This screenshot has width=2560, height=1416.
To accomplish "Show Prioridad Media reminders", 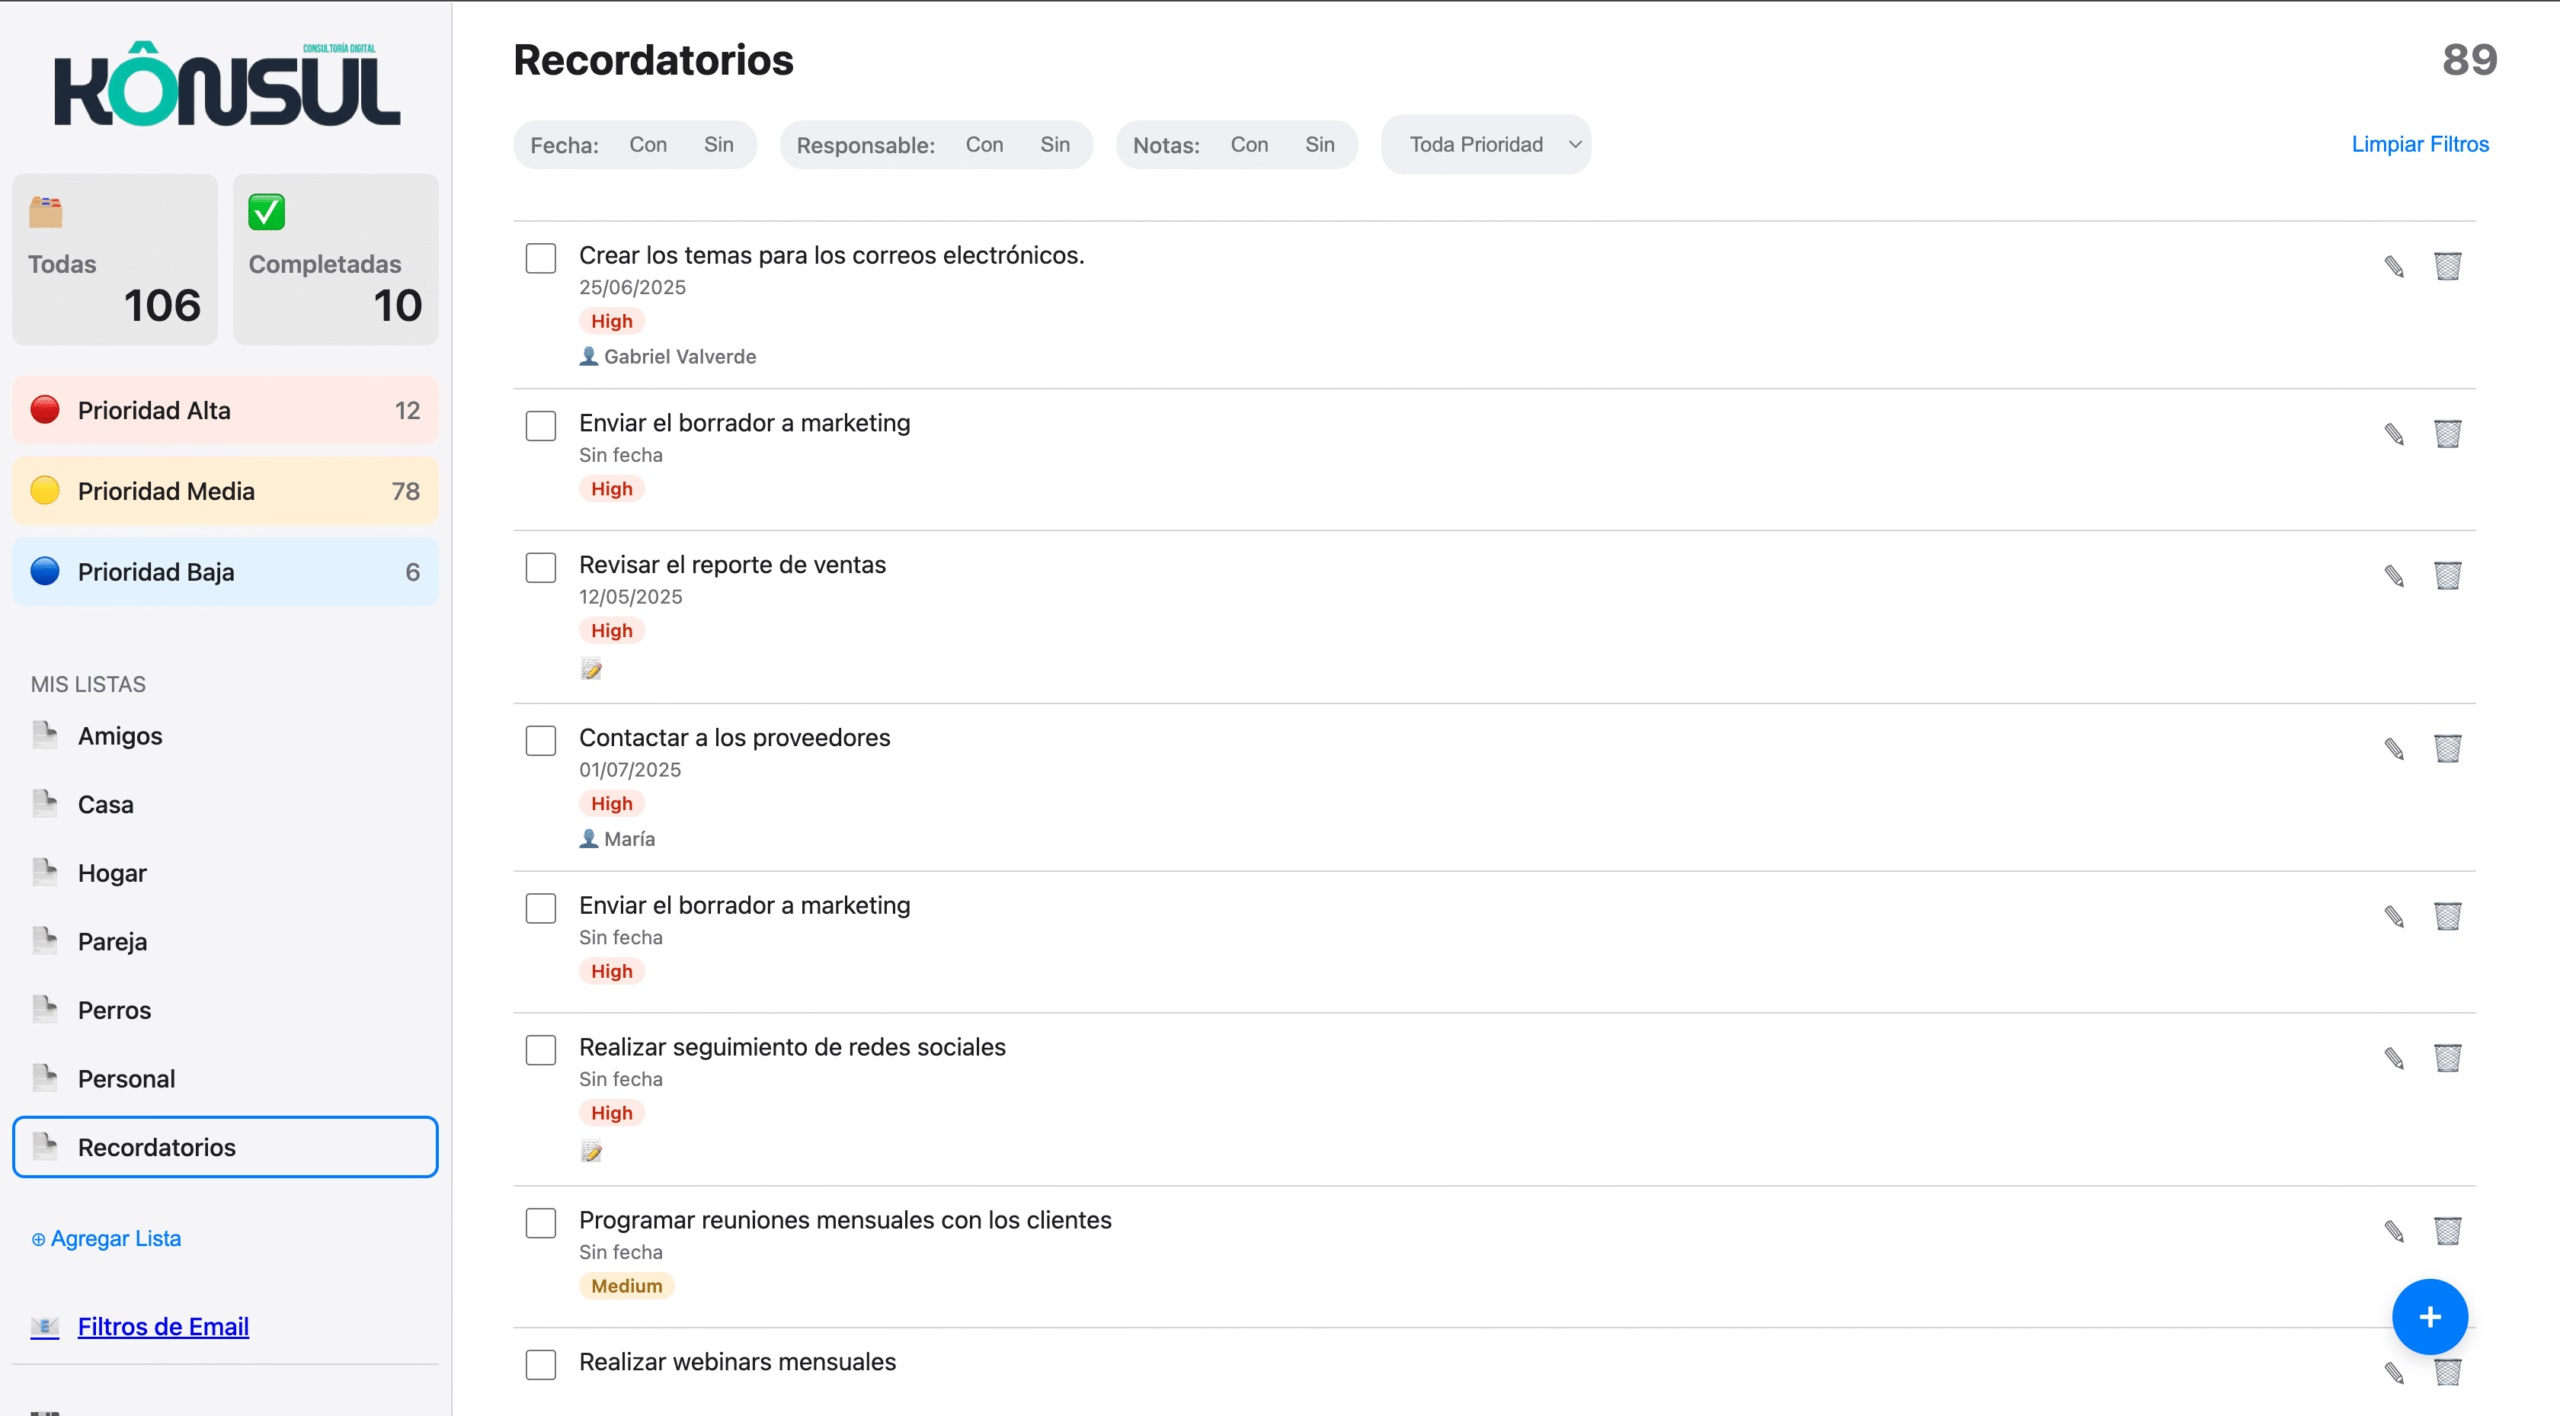I will 225,491.
